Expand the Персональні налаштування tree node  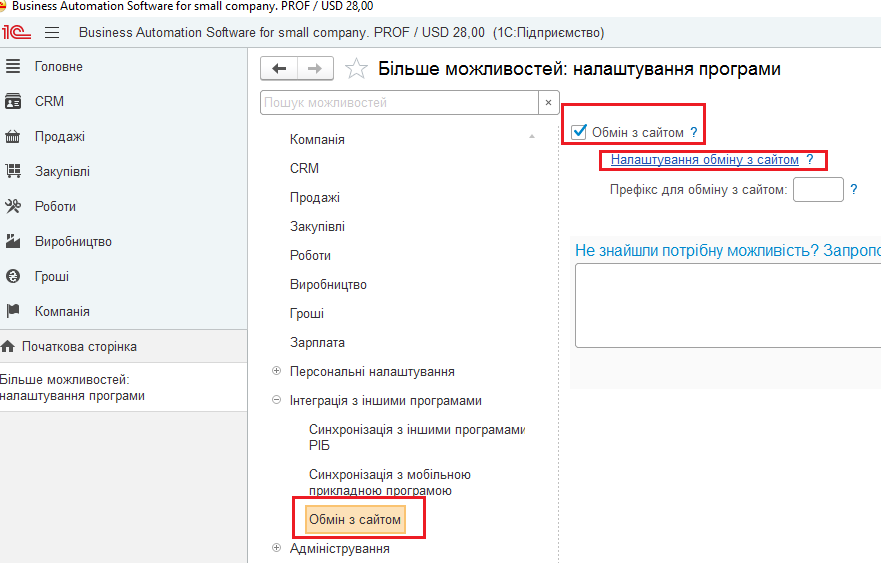tap(276, 371)
